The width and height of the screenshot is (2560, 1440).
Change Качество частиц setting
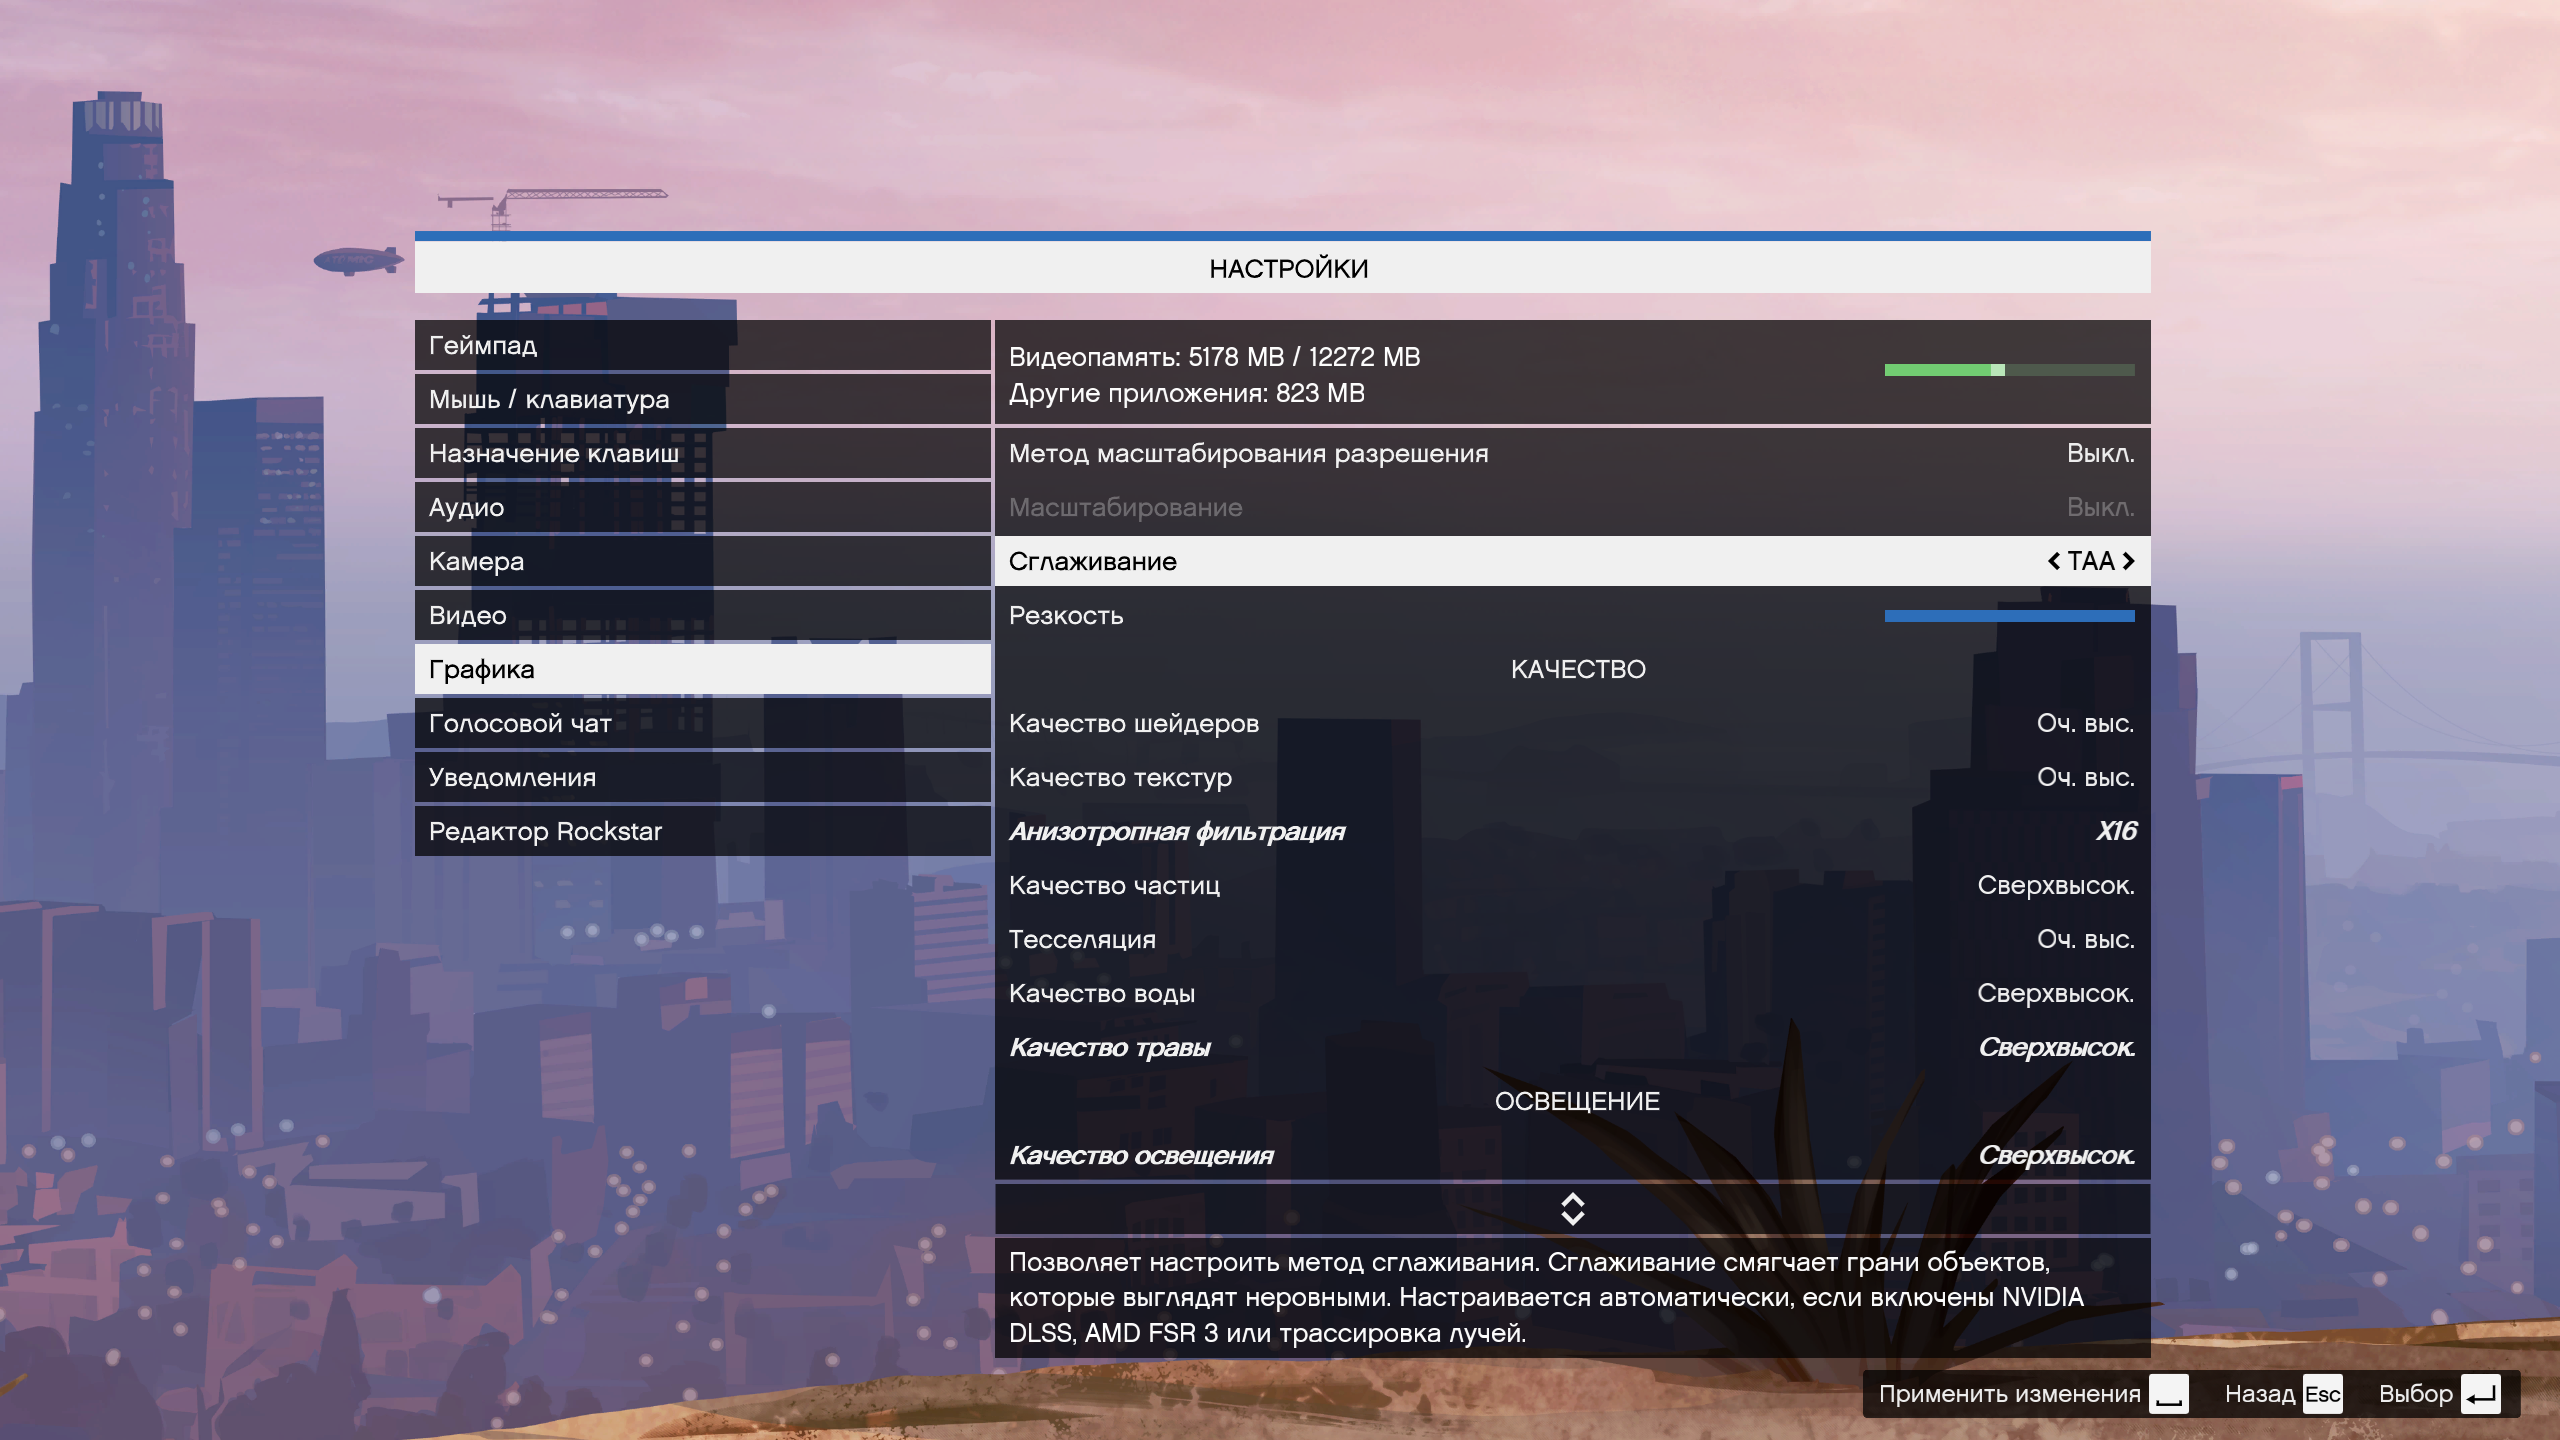click(x=1572, y=885)
